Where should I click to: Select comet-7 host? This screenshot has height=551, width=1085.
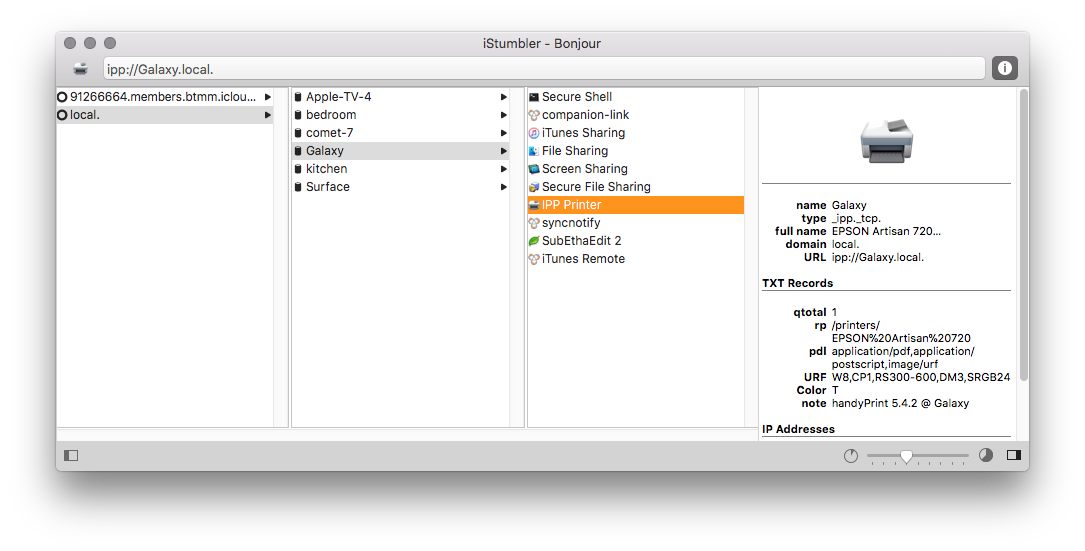click(x=400, y=133)
